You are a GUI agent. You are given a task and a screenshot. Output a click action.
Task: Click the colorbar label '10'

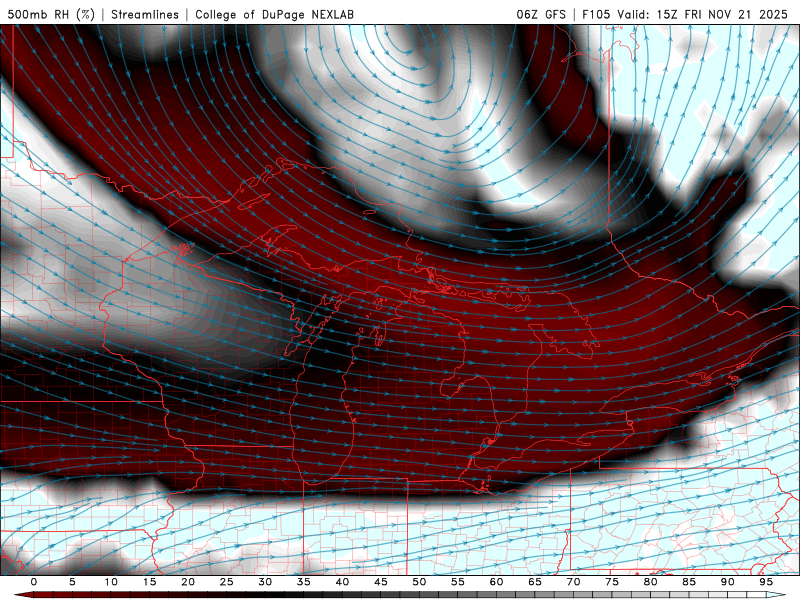[x=111, y=582]
